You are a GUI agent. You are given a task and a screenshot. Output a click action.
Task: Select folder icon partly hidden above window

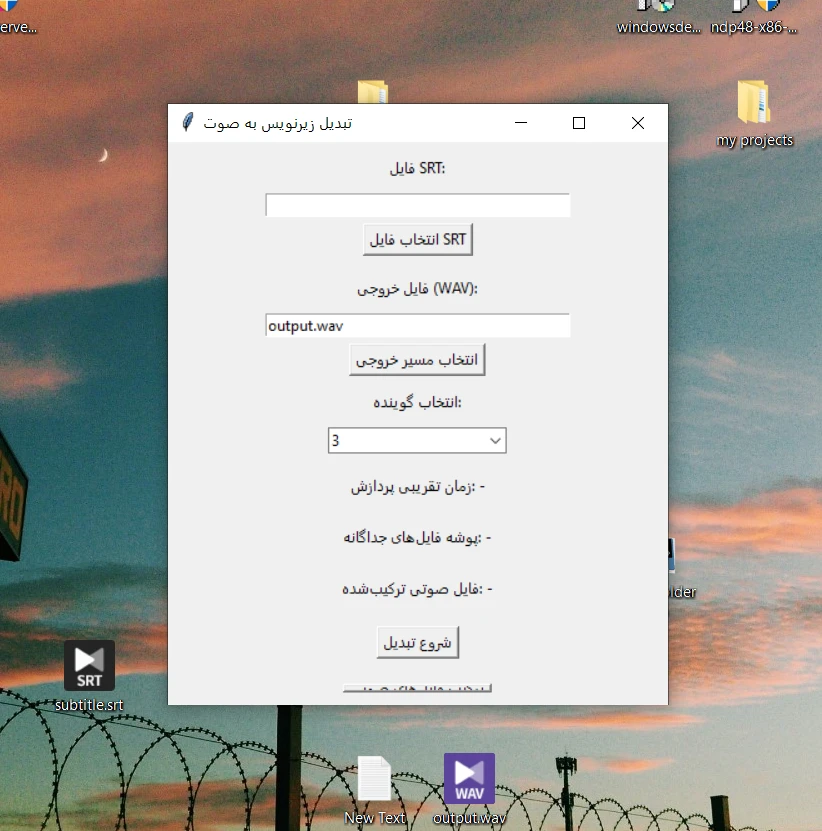point(372,93)
